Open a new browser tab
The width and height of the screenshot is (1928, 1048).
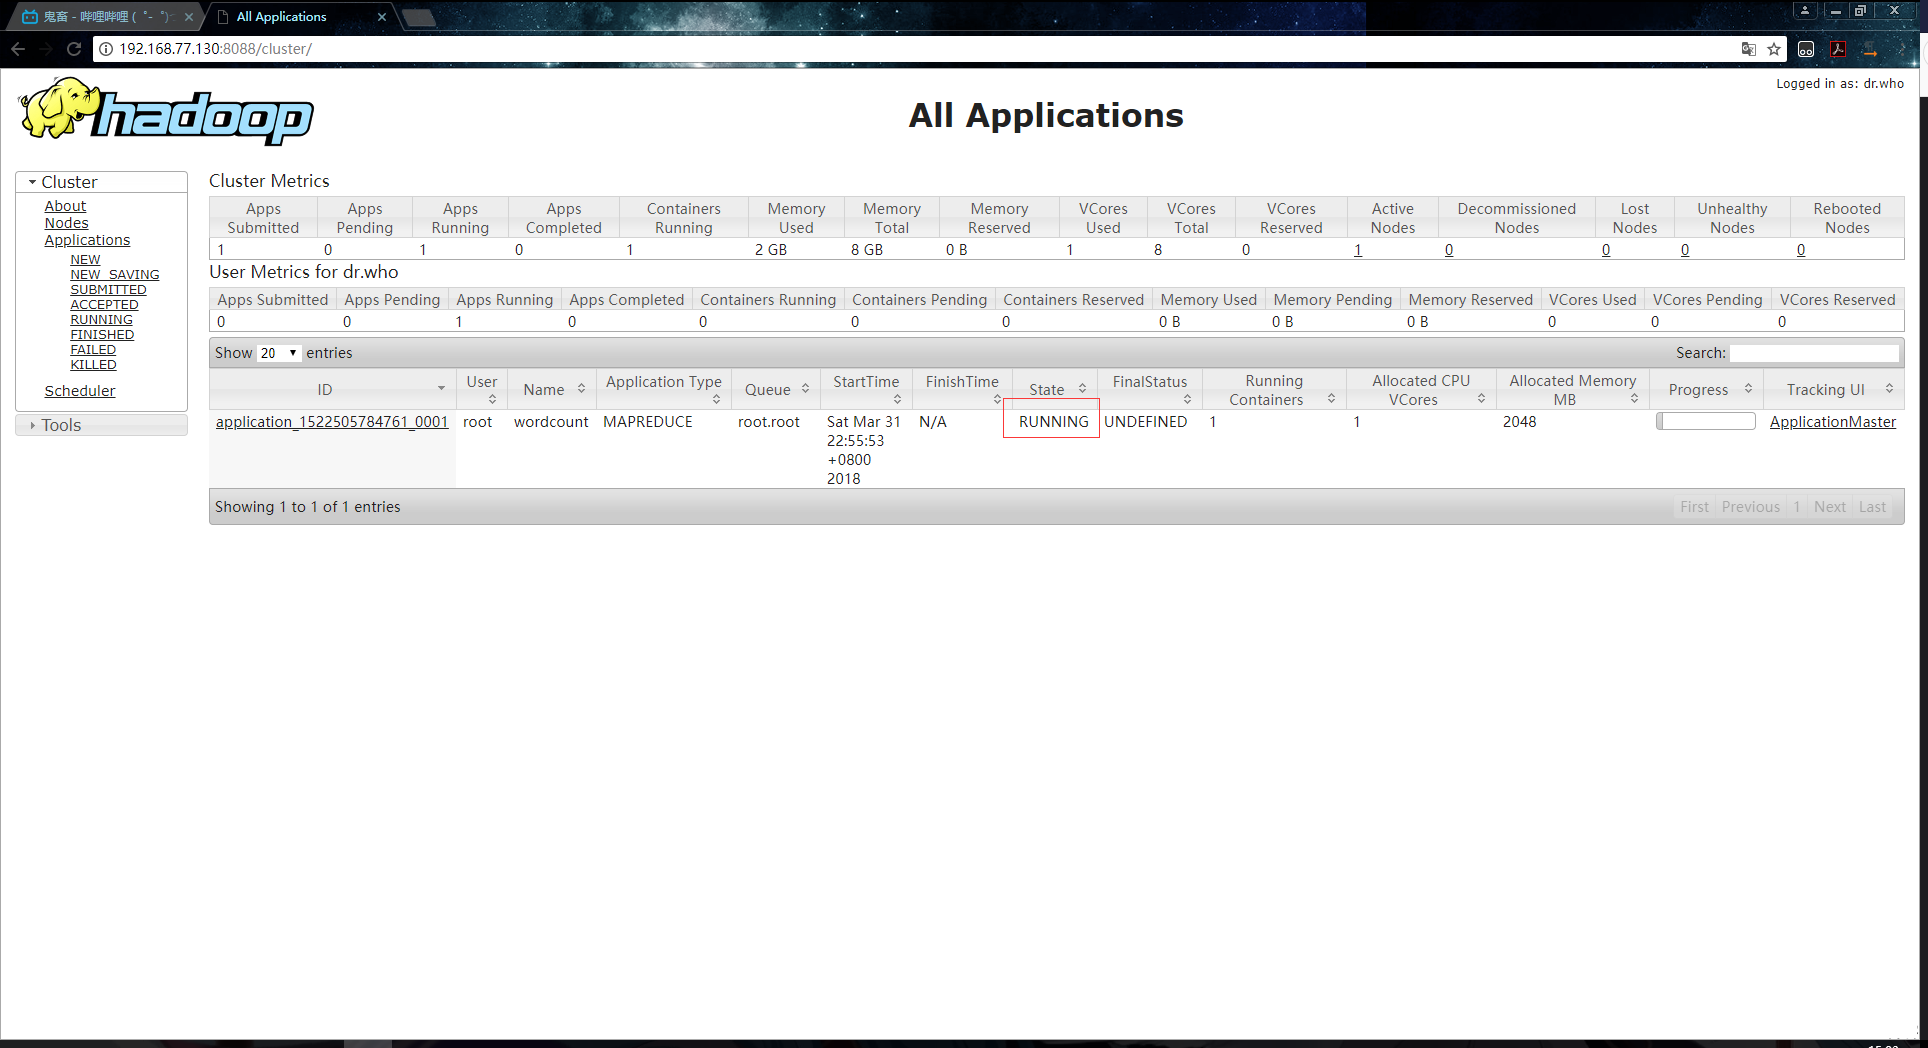419,17
